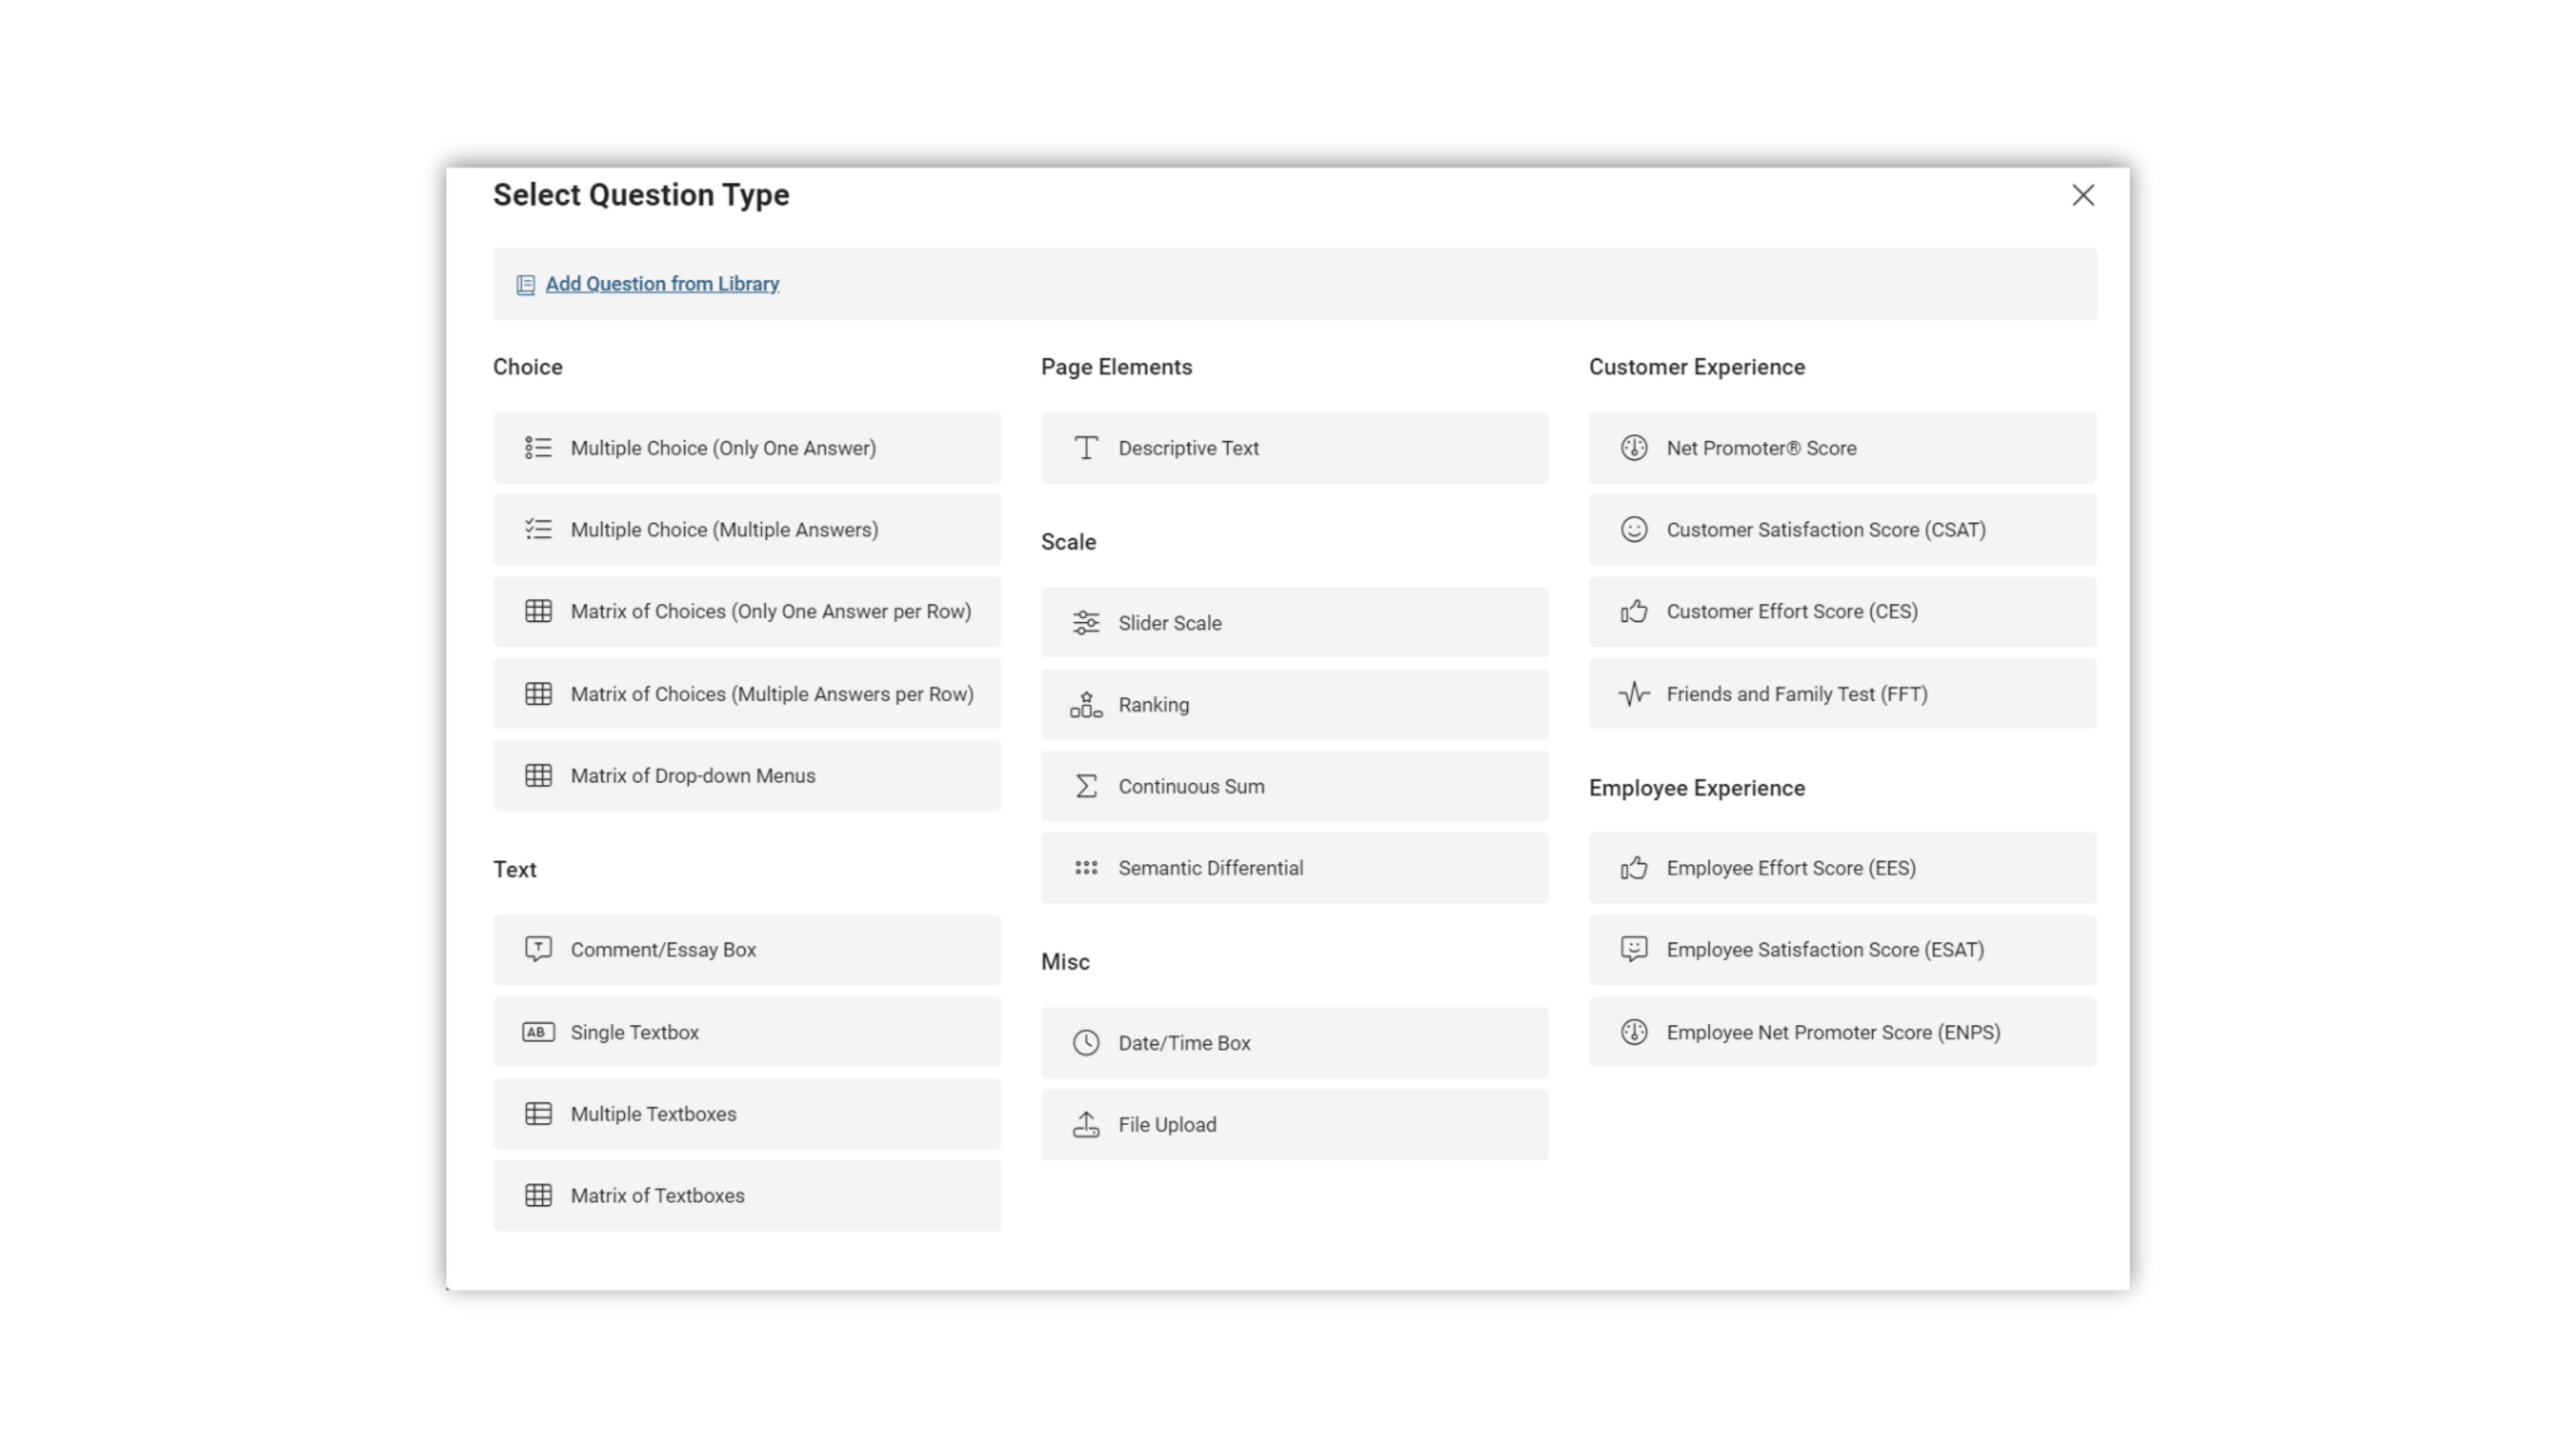Select the smiley icon for Customer Satisfaction Score

click(x=1634, y=529)
